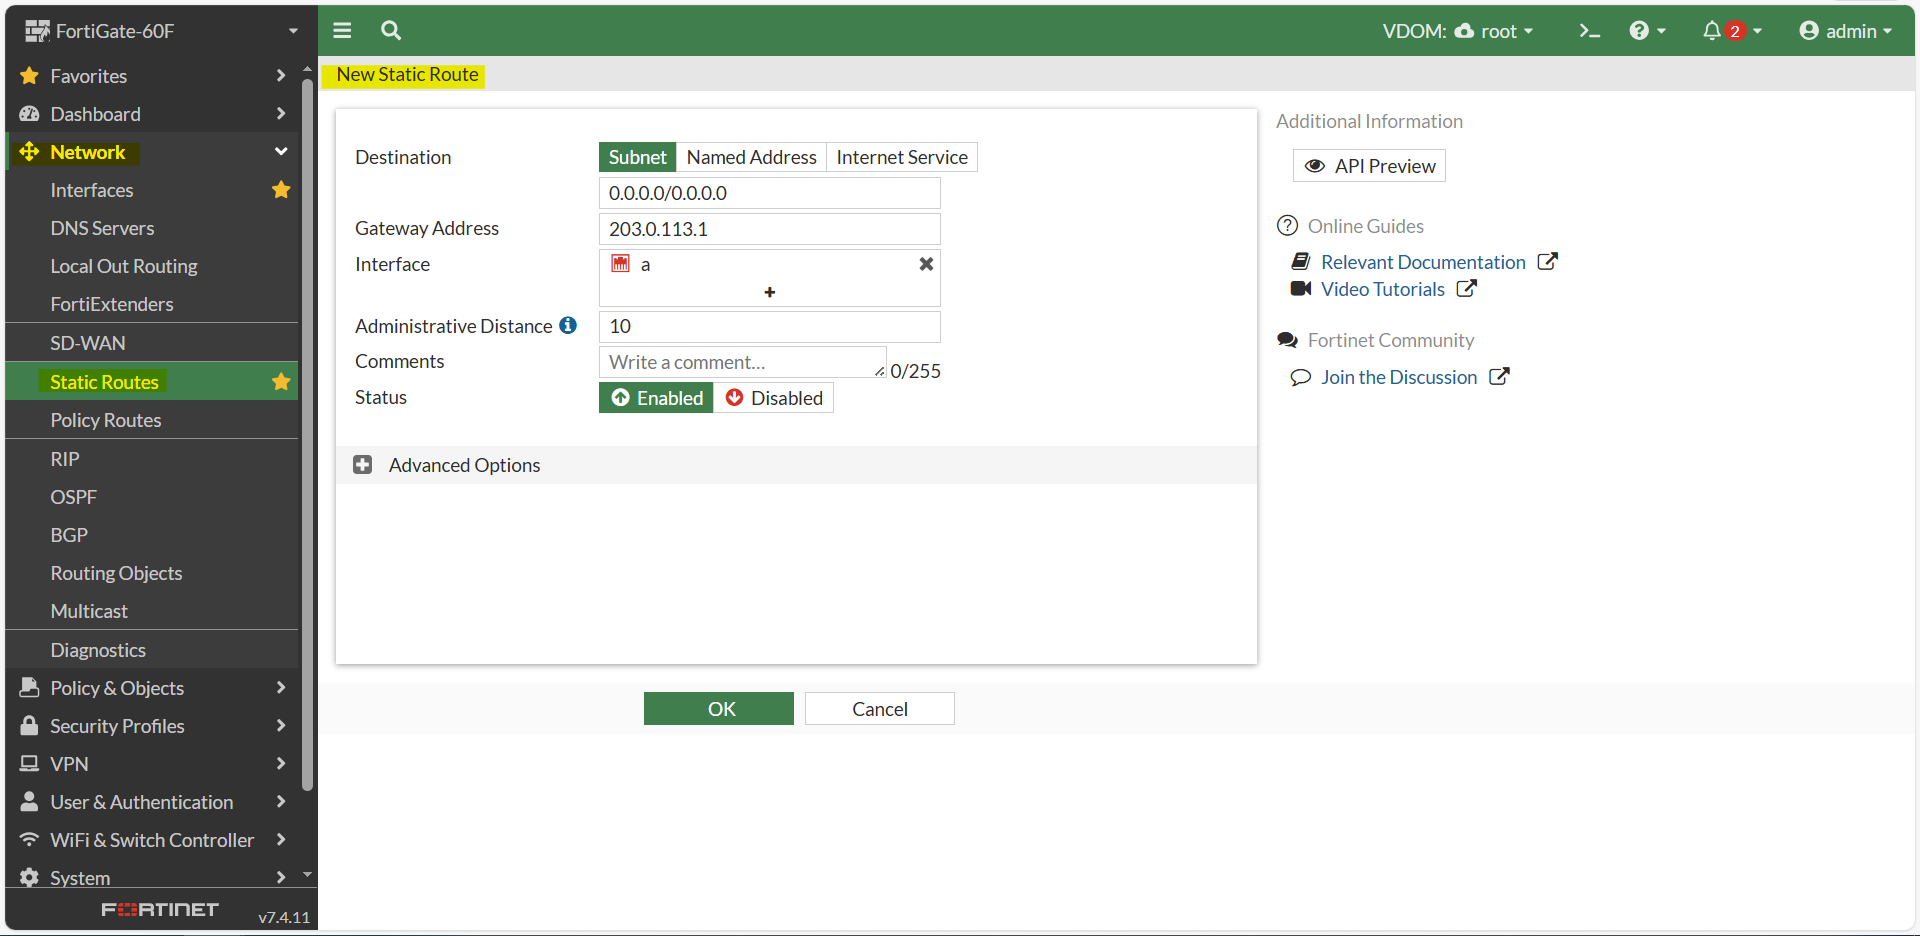Expand the VPN menu chevron

(281, 763)
